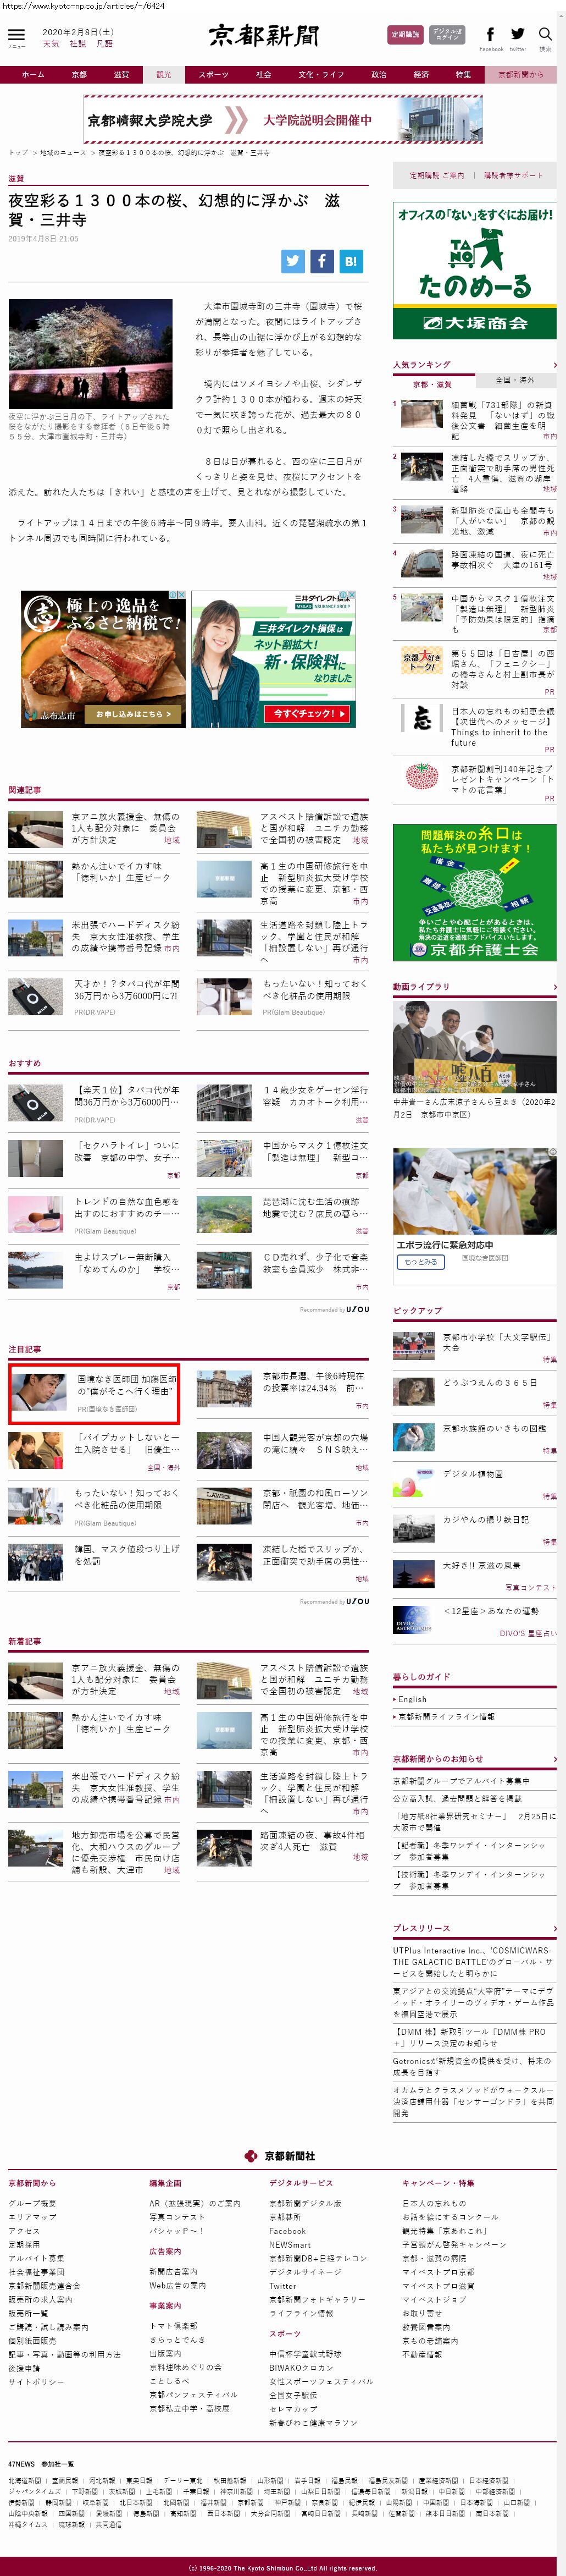Click the デジタル版ログイン button
The image size is (566, 2576).
(x=447, y=35)
